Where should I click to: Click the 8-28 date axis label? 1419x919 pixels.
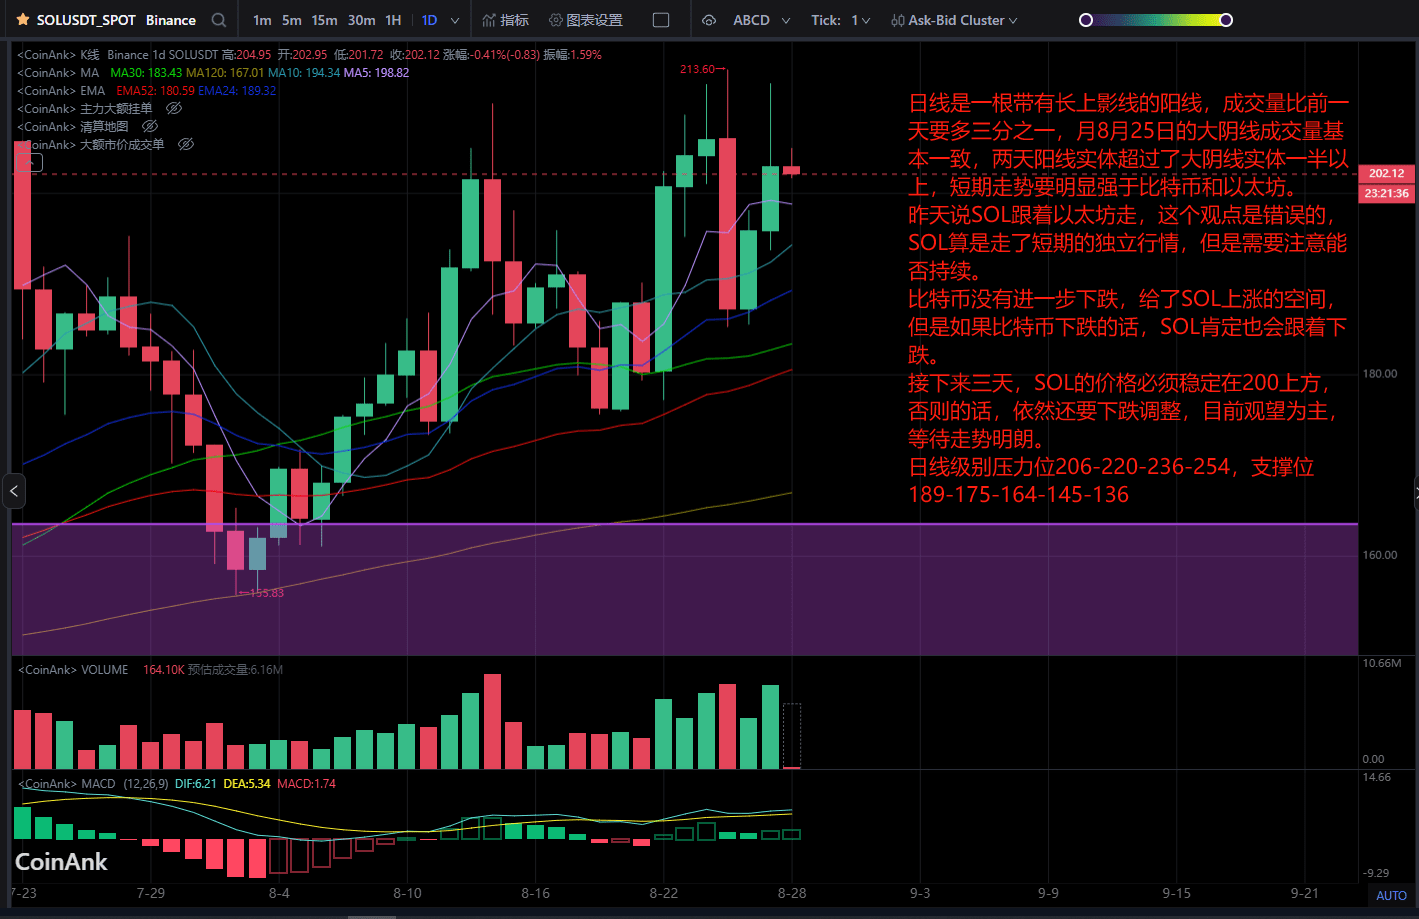click(x=792, y=893)
